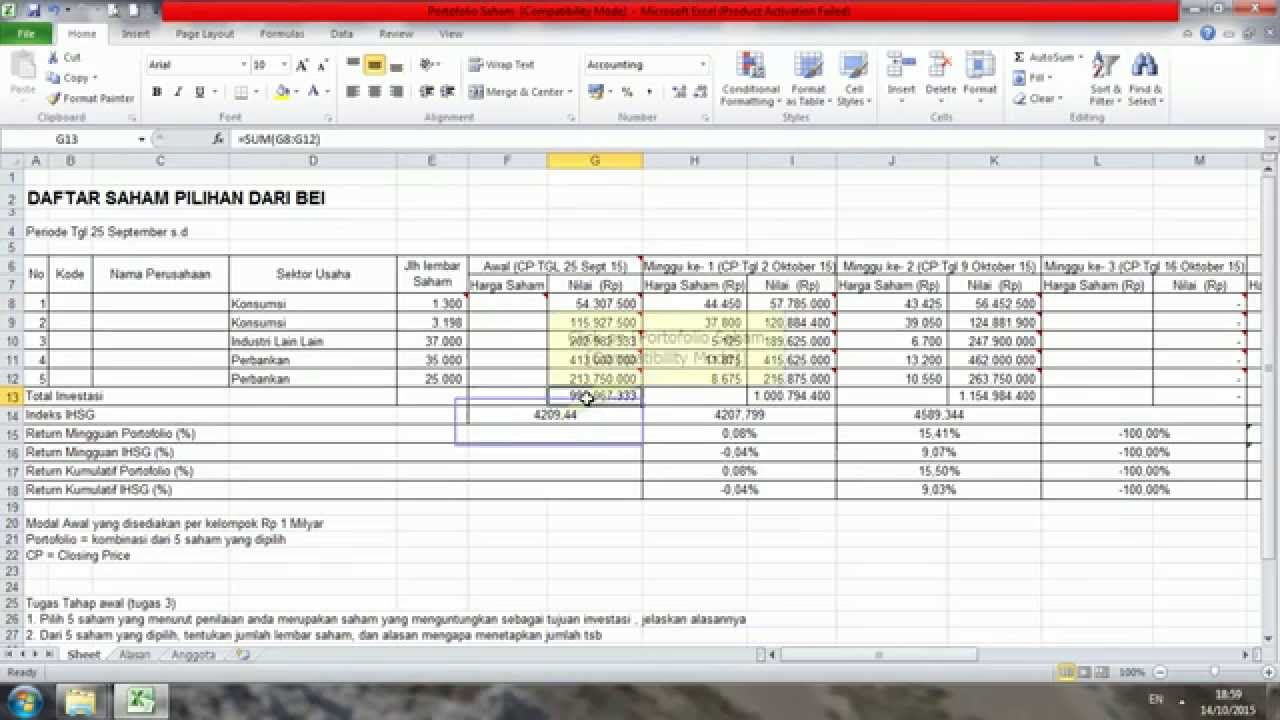Open the Find & Select menu
1280x720 pixels.
pos(1144,80)
